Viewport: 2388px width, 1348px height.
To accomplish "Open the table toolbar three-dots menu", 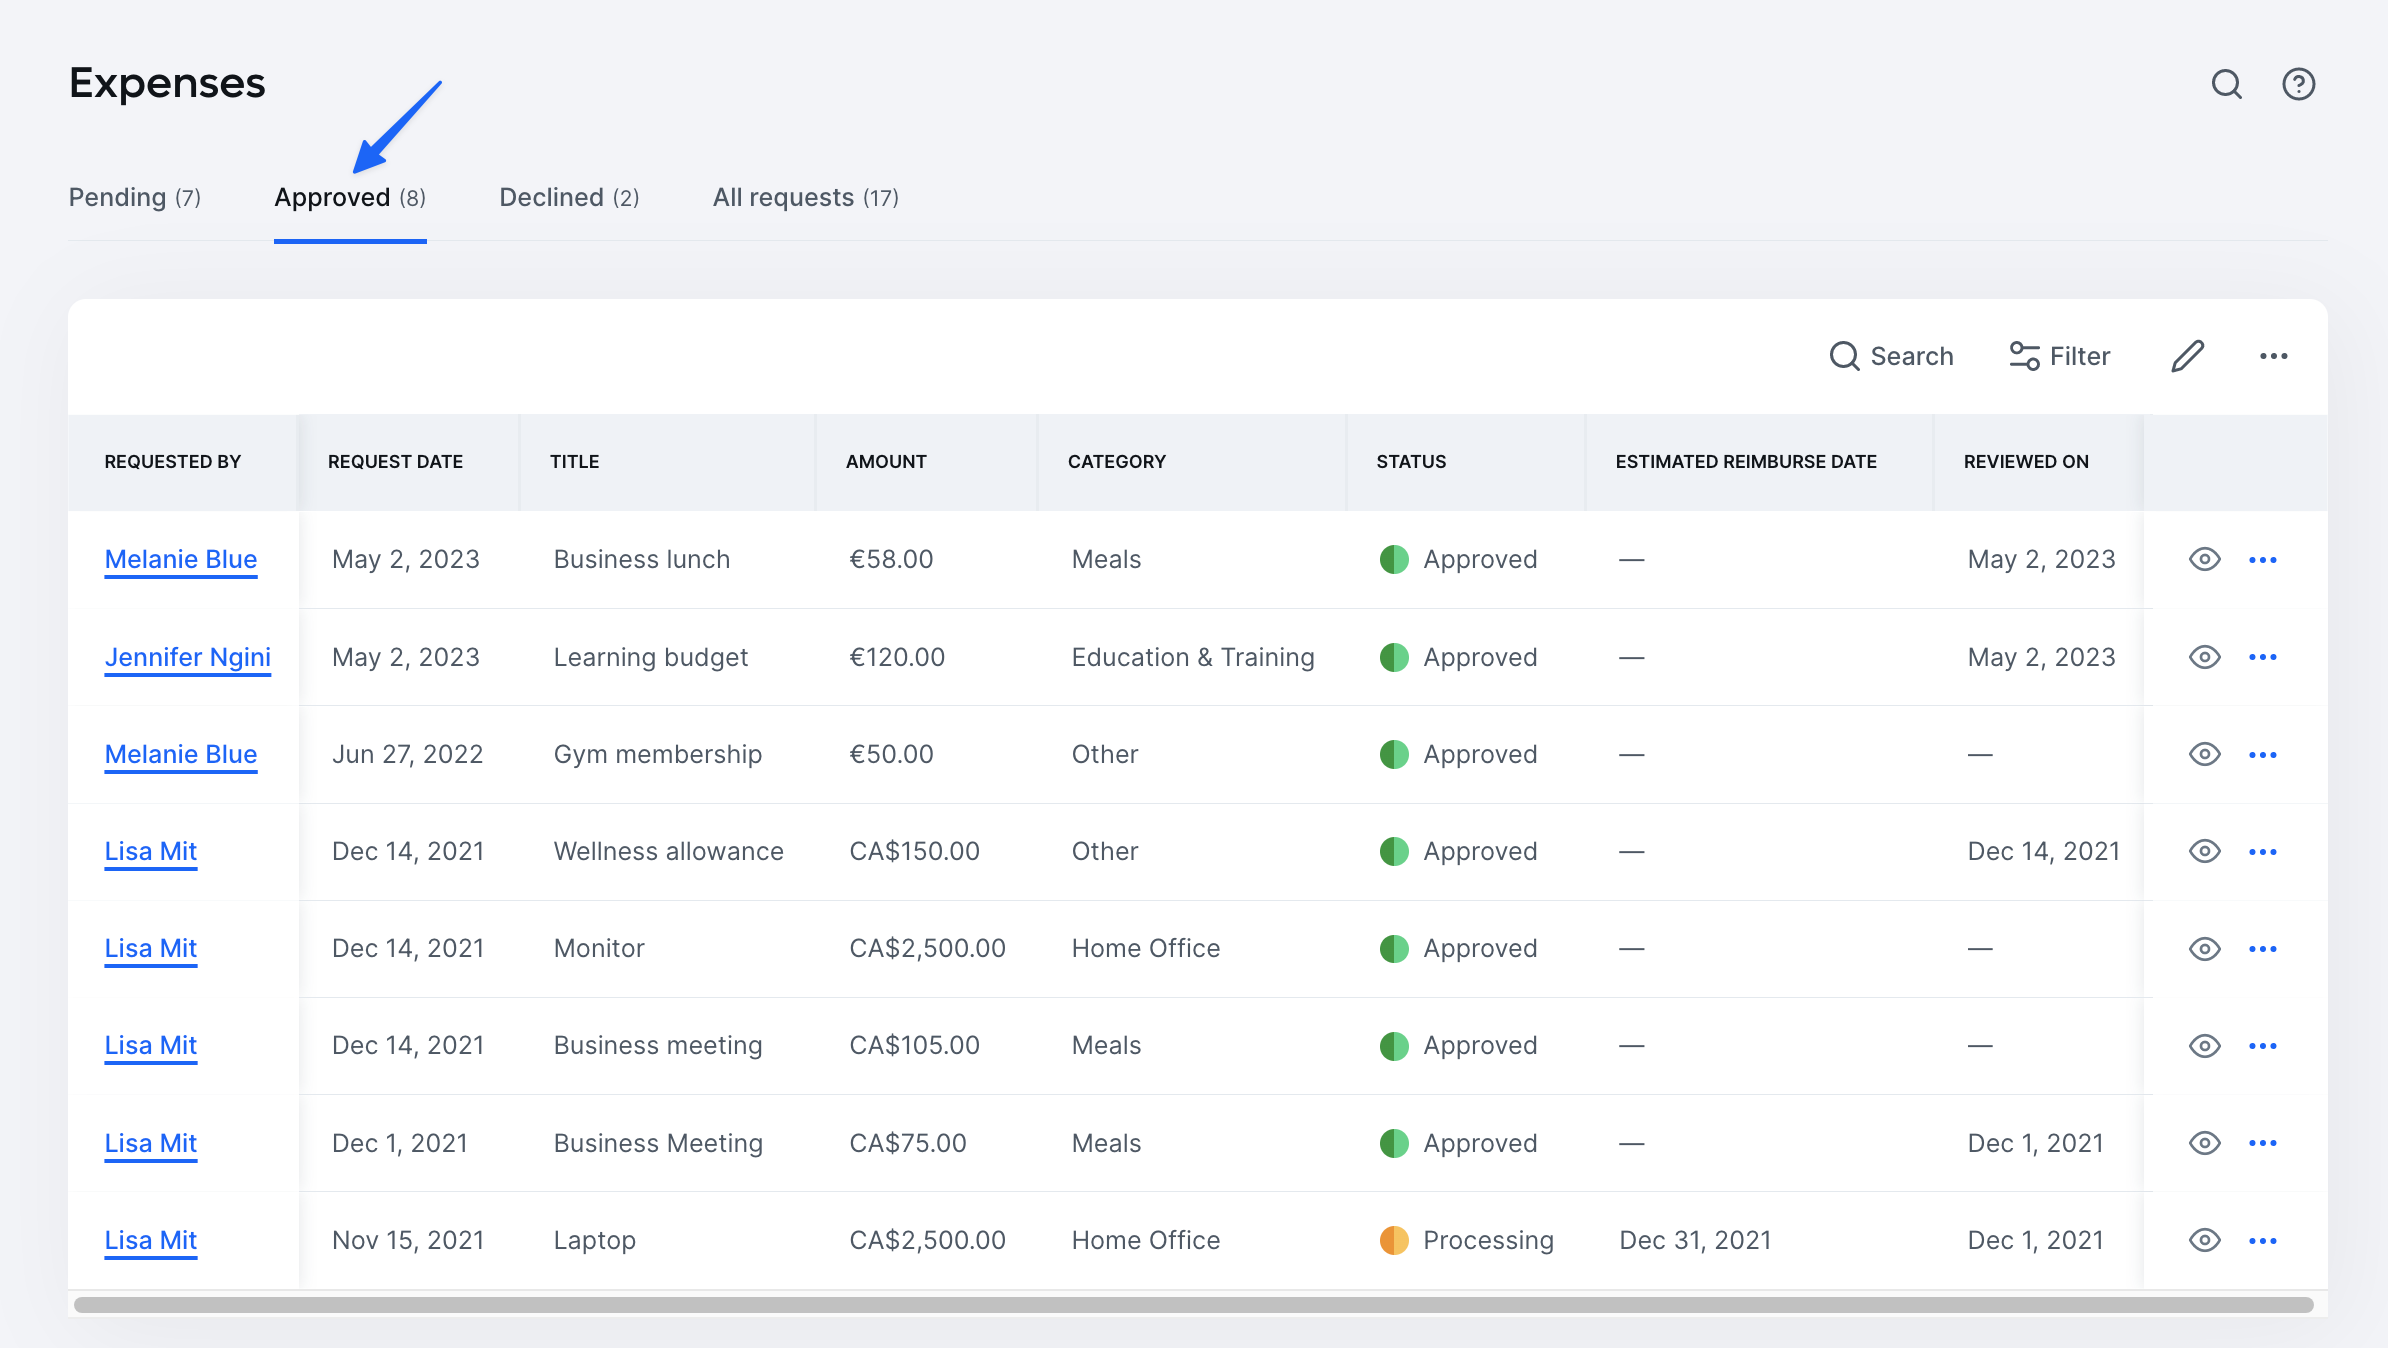I will click(2274, 356).
